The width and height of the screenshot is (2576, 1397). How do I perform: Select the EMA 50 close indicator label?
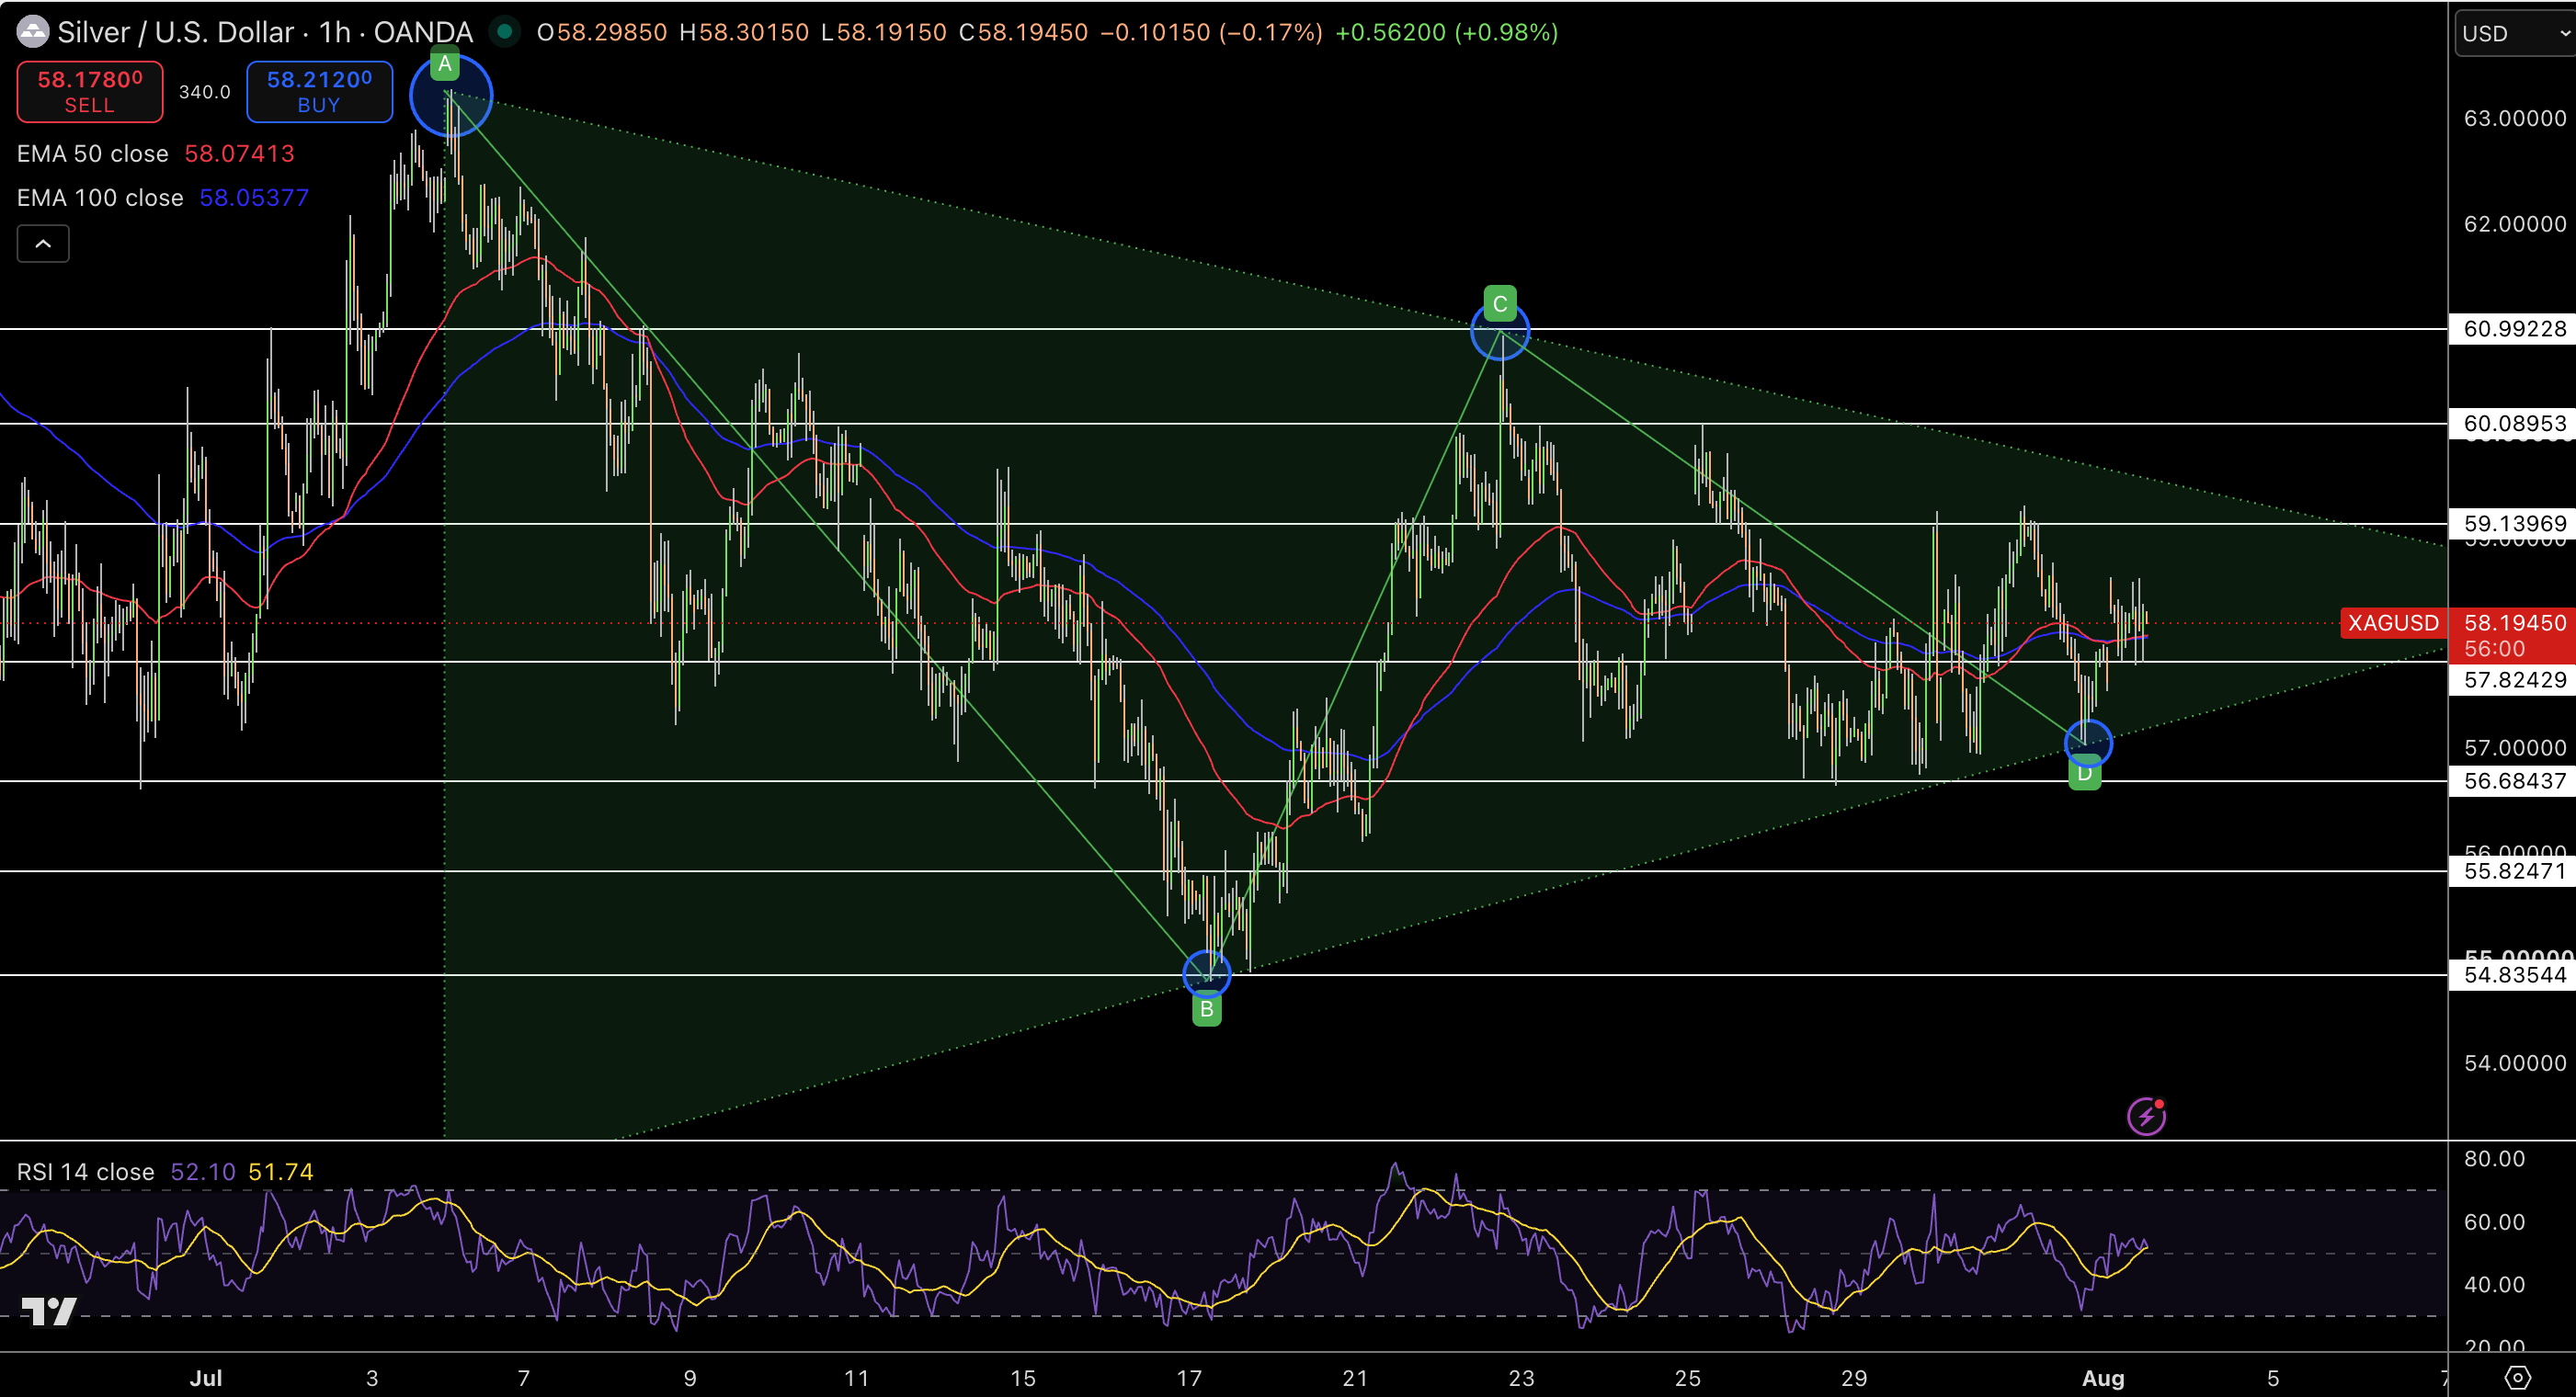[92, 153]
